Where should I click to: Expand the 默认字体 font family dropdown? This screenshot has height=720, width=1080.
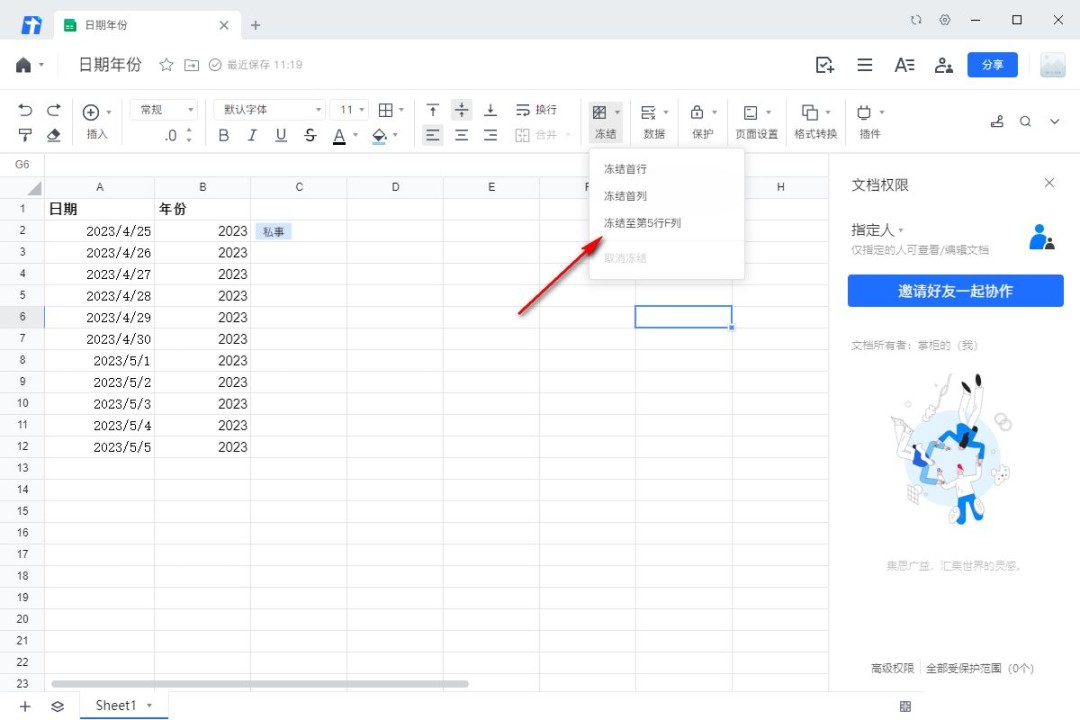[x=270, y=110]
